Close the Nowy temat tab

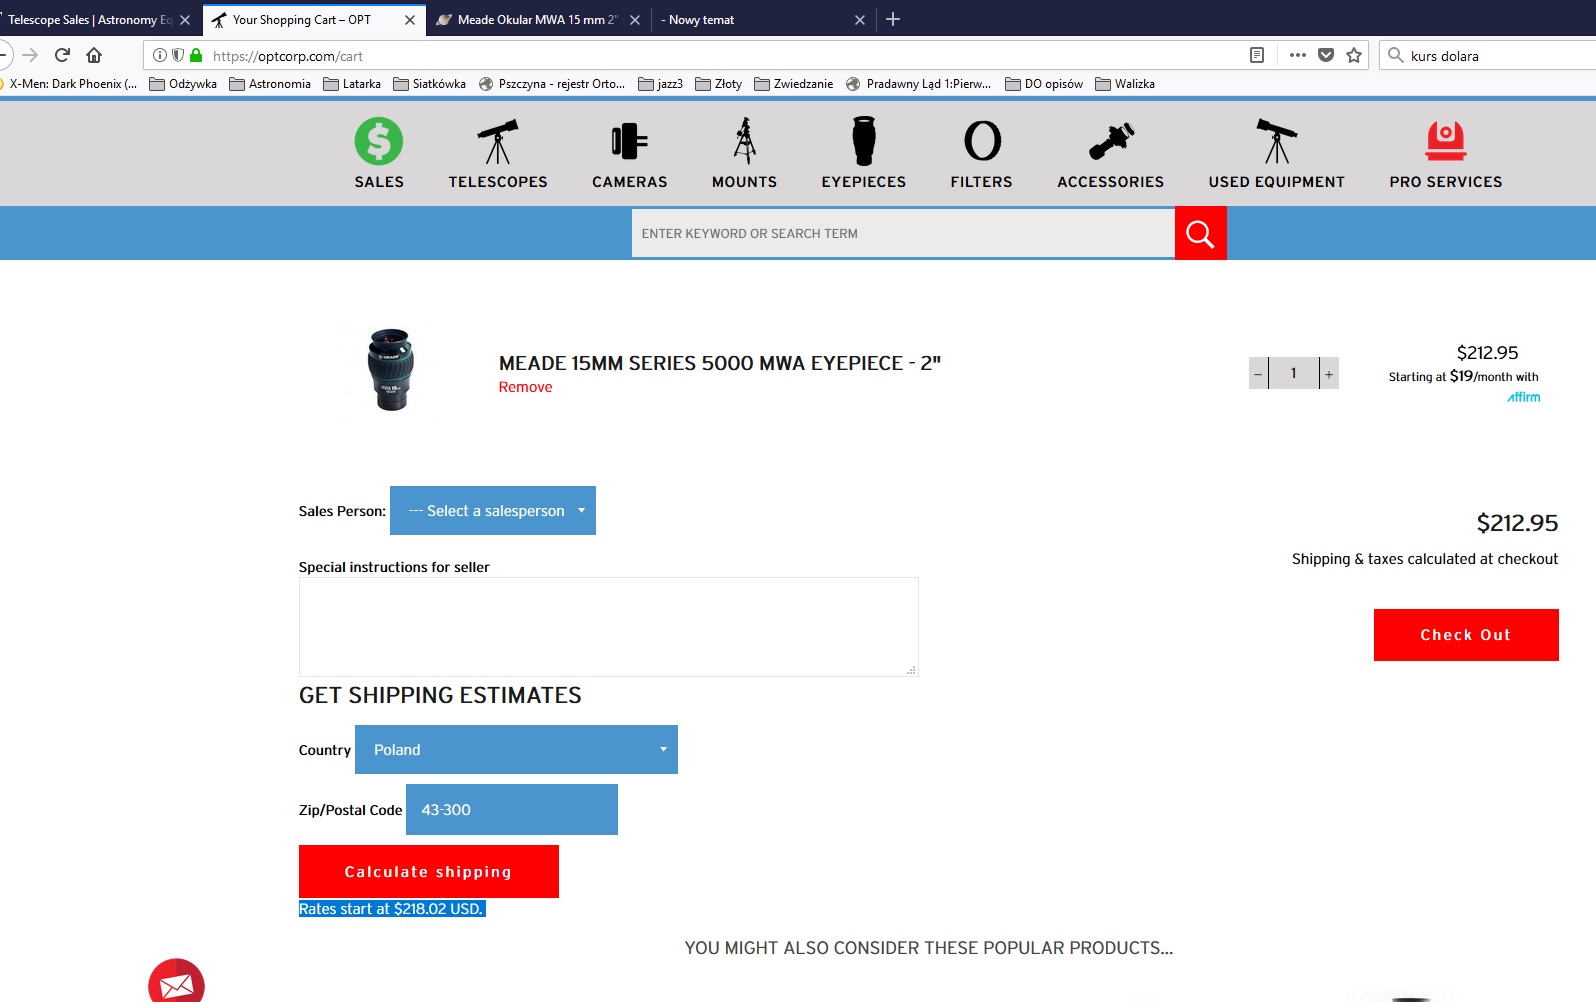860,20
